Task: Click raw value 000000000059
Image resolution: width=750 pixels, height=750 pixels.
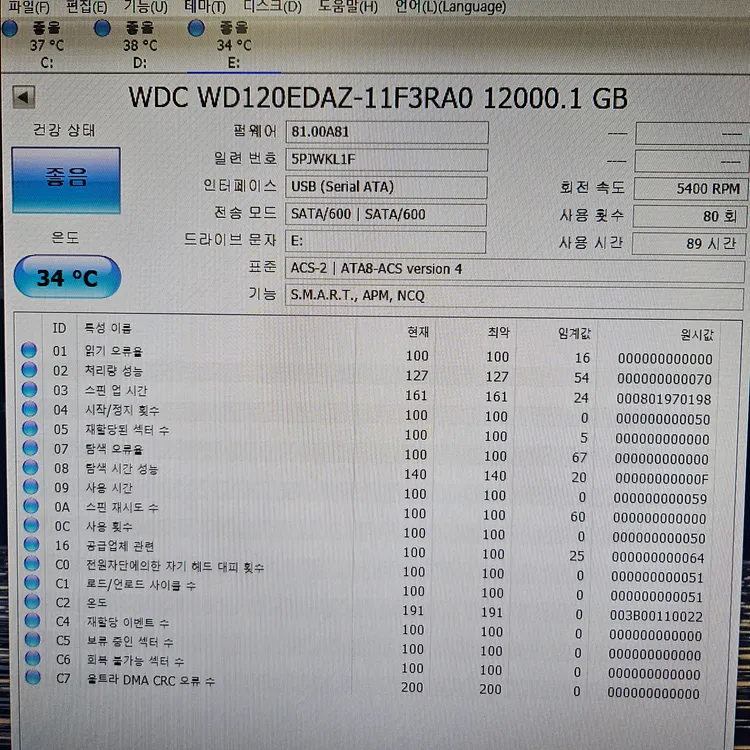Action: [661, 499]
